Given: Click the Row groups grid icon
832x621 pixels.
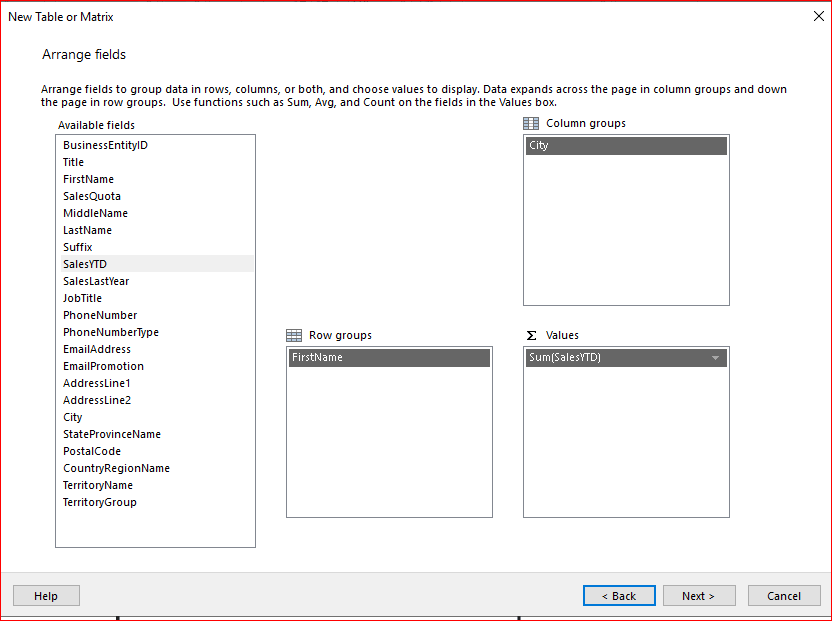Looking at the screenshot, I should pyautogui.click(x=294, y=335).
